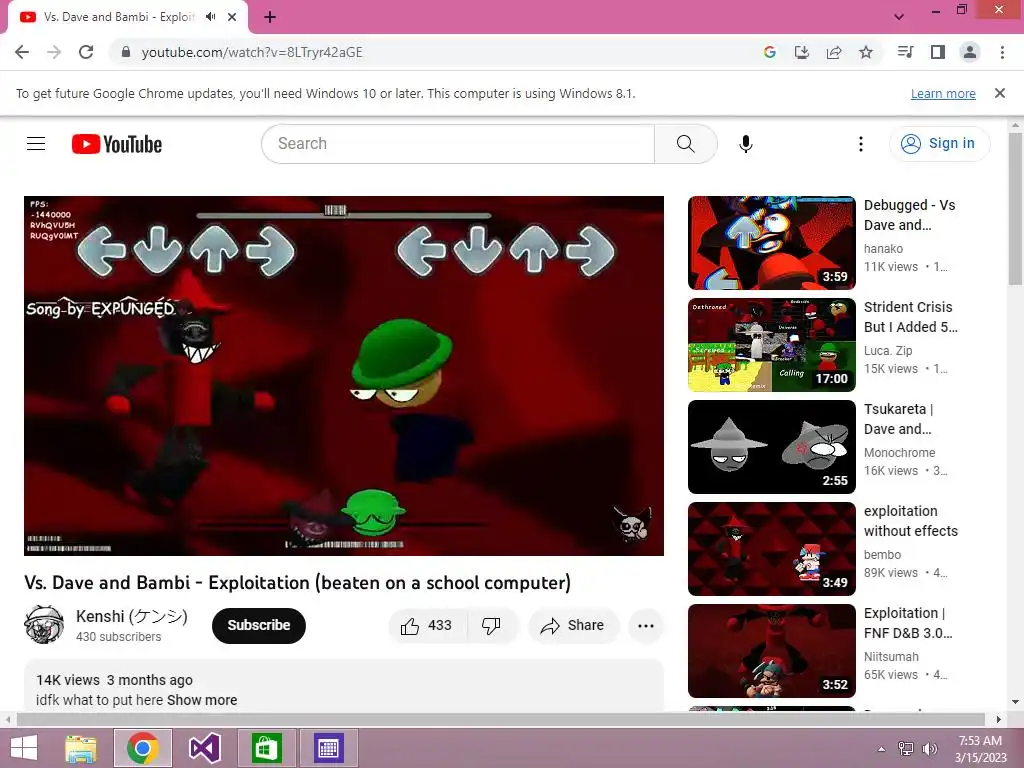
Task: Bookmark this page with the star icon
Action: tap(865, 52)
